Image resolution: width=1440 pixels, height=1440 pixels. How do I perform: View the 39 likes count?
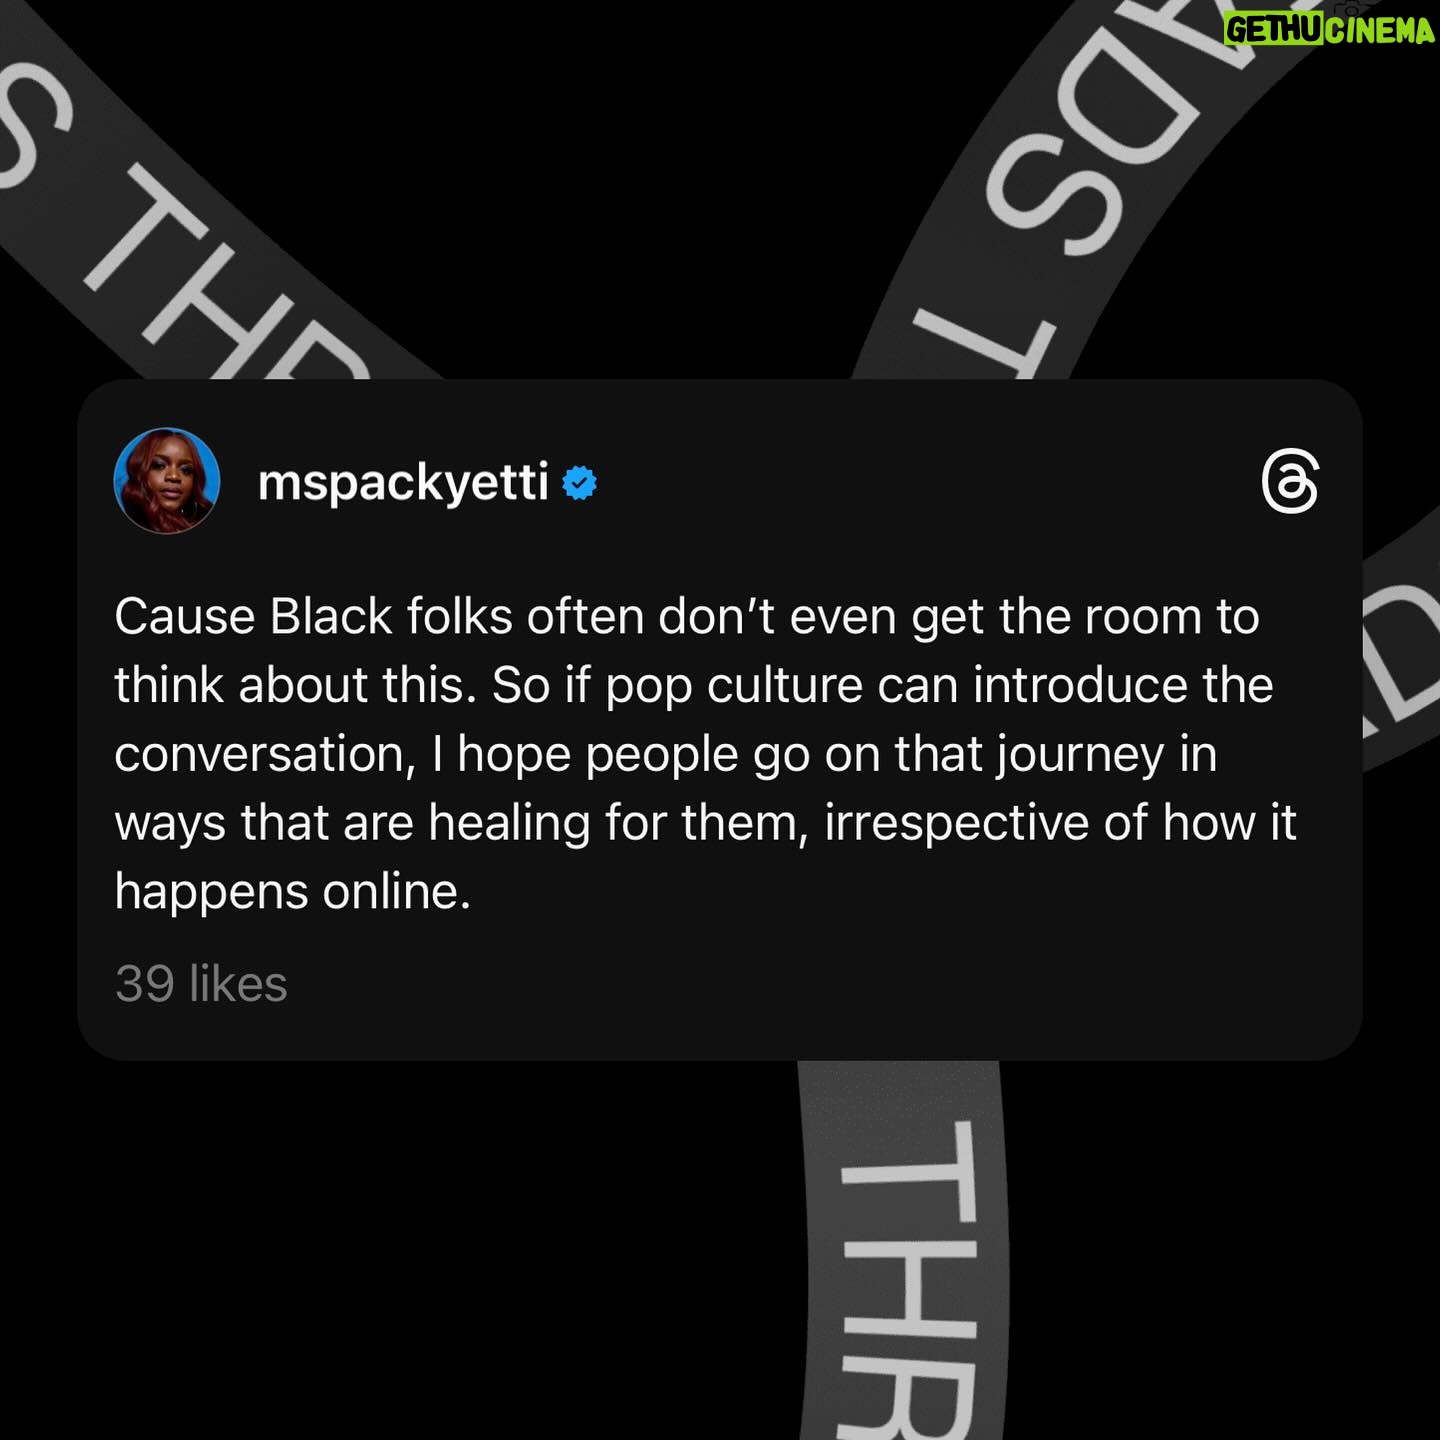201,984
